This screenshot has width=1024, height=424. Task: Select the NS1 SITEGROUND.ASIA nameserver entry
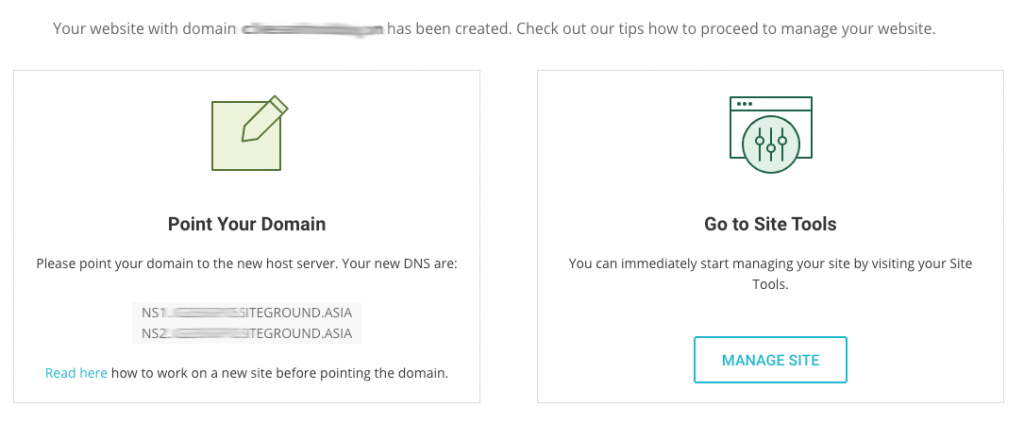click(x=247, y=313)
